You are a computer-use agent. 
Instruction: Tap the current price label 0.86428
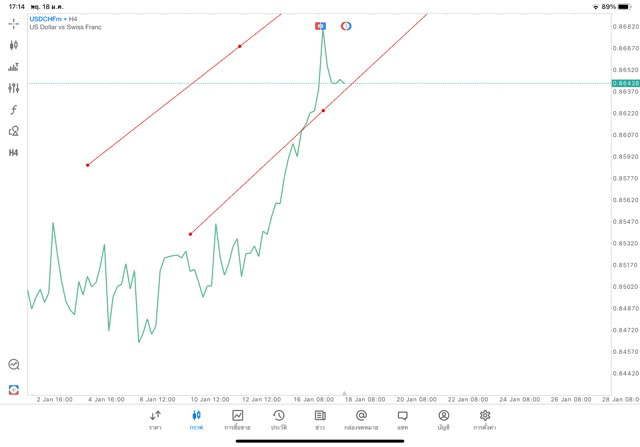[x=624, y=83]
